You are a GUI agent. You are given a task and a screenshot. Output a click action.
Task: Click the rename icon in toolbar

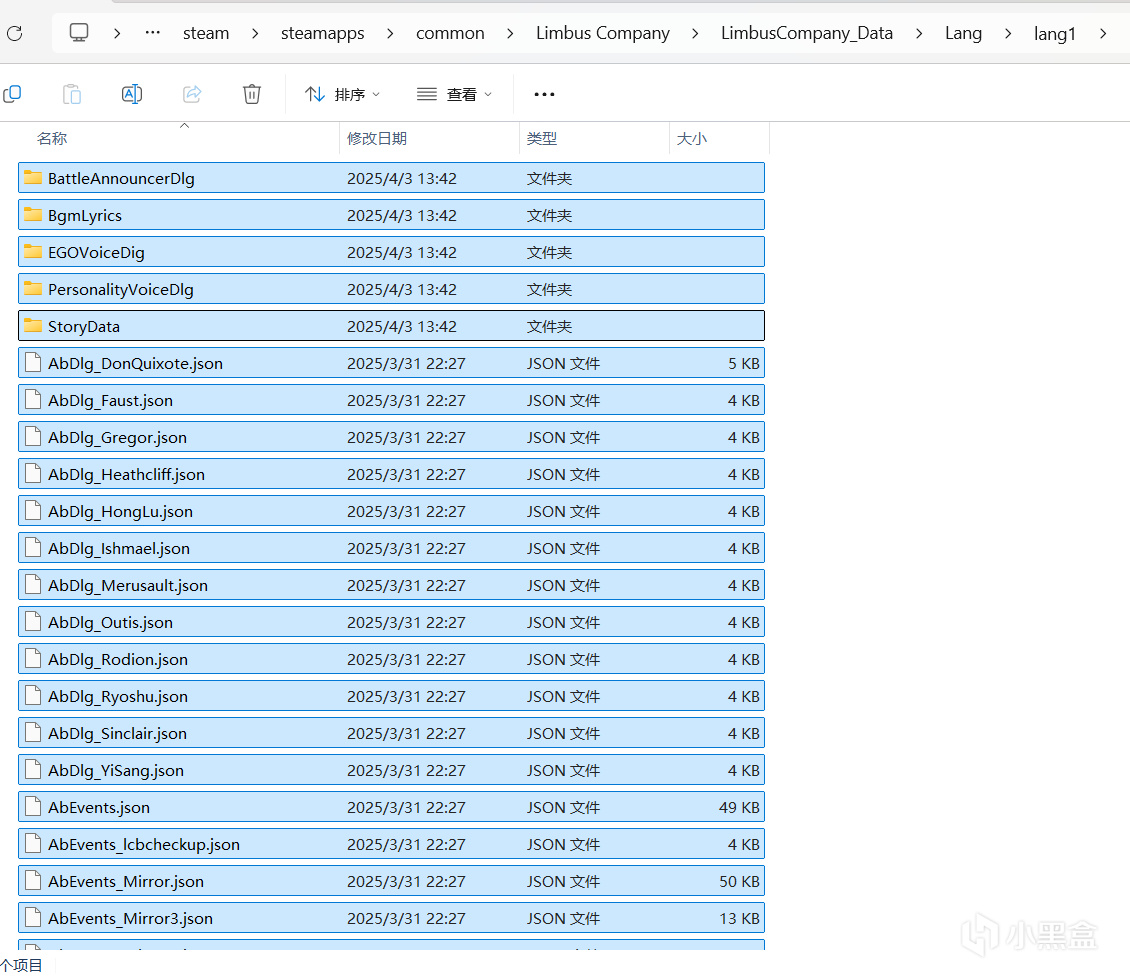(132, 94)
